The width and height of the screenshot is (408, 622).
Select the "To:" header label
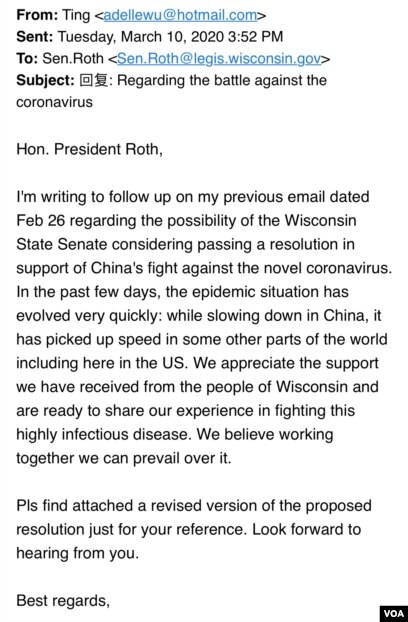click(x=27, y=59)
